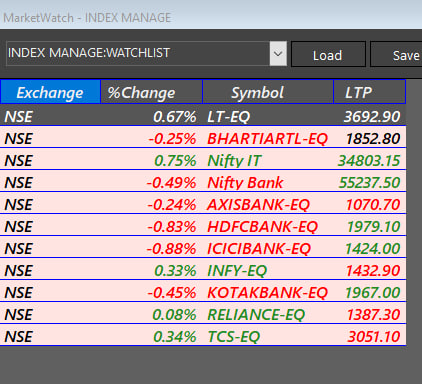Sort by the Exchange column header

pos(50,92)
